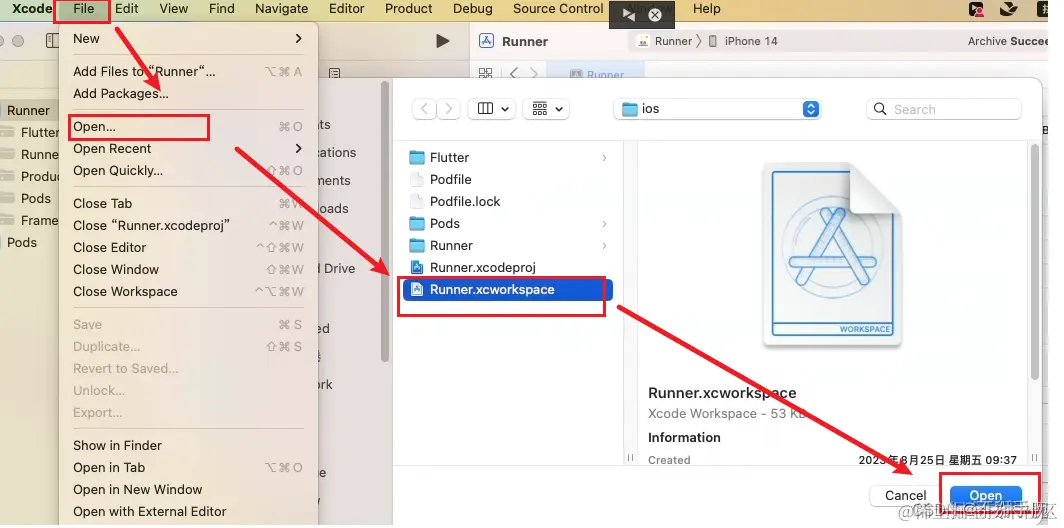The image size is (1064, 528).
Task: Select the Podfile file
Action: tap(508, 179)
